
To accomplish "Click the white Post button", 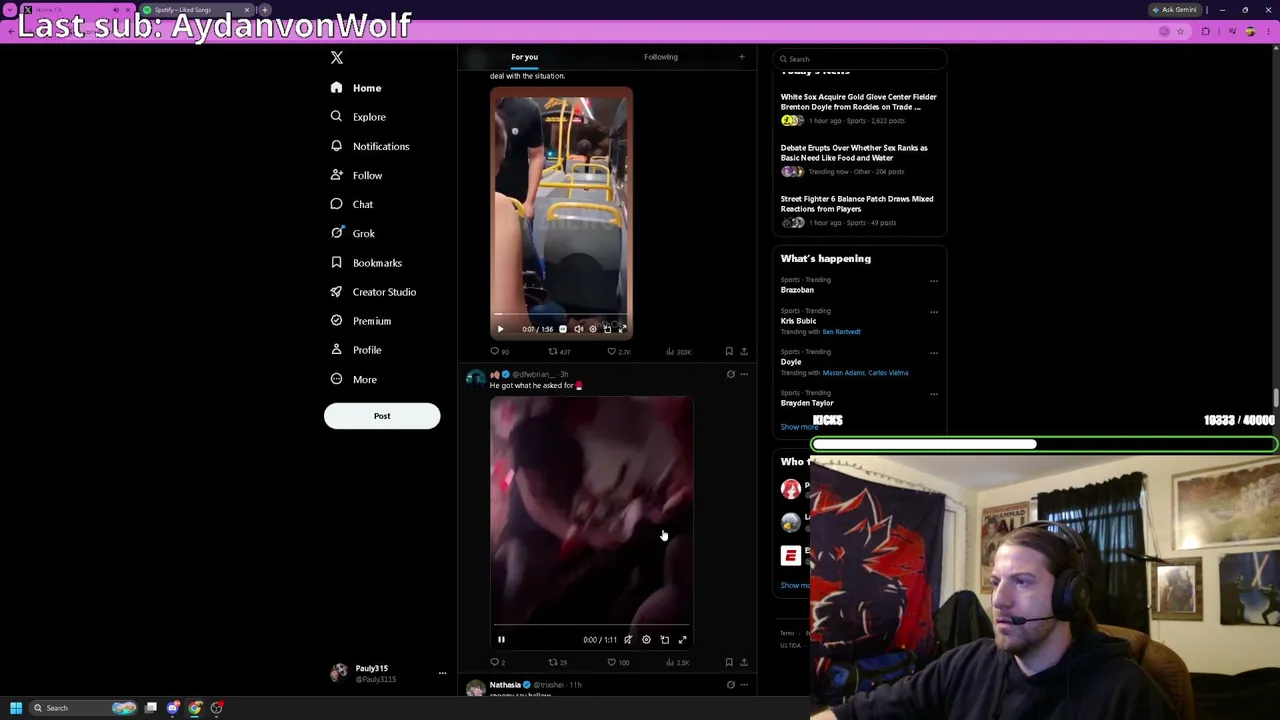I will (x=382, y=416).
